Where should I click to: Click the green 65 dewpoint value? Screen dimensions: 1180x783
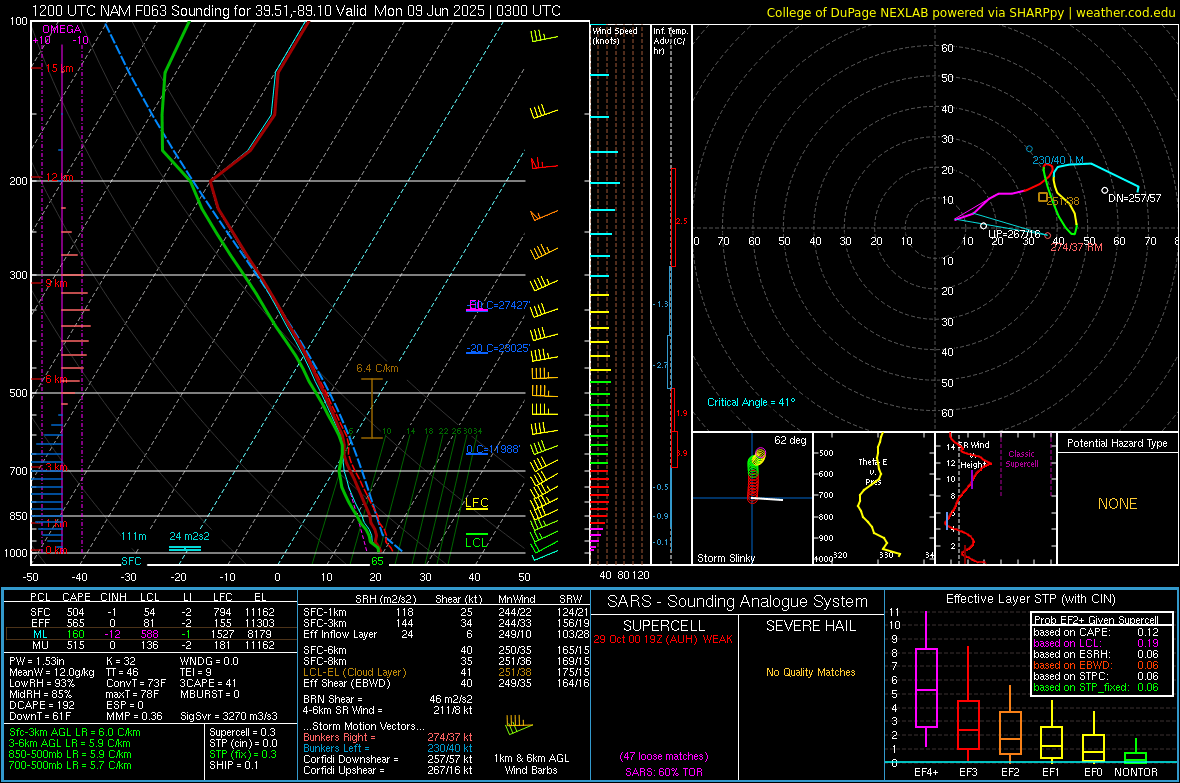coord(377,561)
